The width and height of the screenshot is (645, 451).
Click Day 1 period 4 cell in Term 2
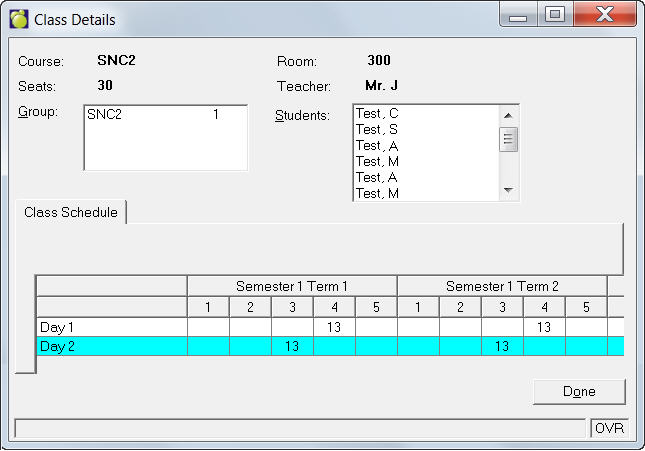coord(544,327)
